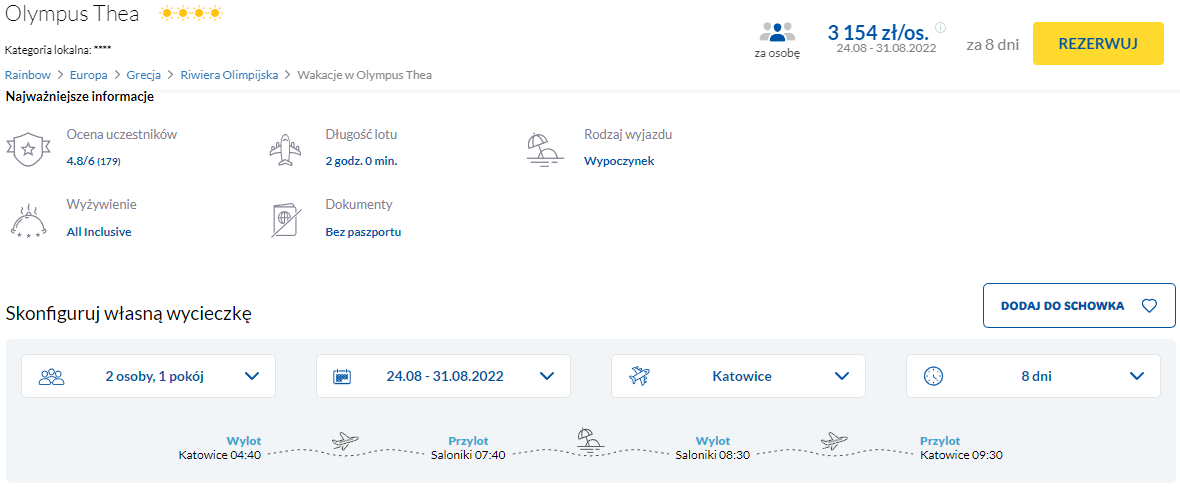The height and width of the screenshot is (491, 1180).
Task: Click the beach umbrella icon for Rodzaj wyjazdu
Action: pos(545,150)
